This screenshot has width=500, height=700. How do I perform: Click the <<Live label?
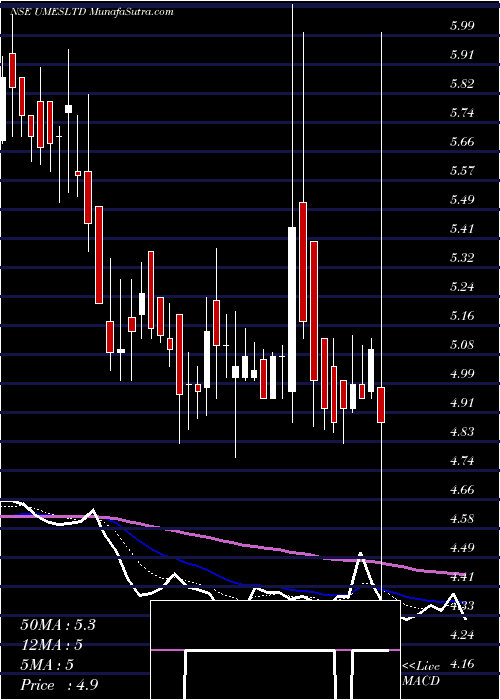pos(421,667)
